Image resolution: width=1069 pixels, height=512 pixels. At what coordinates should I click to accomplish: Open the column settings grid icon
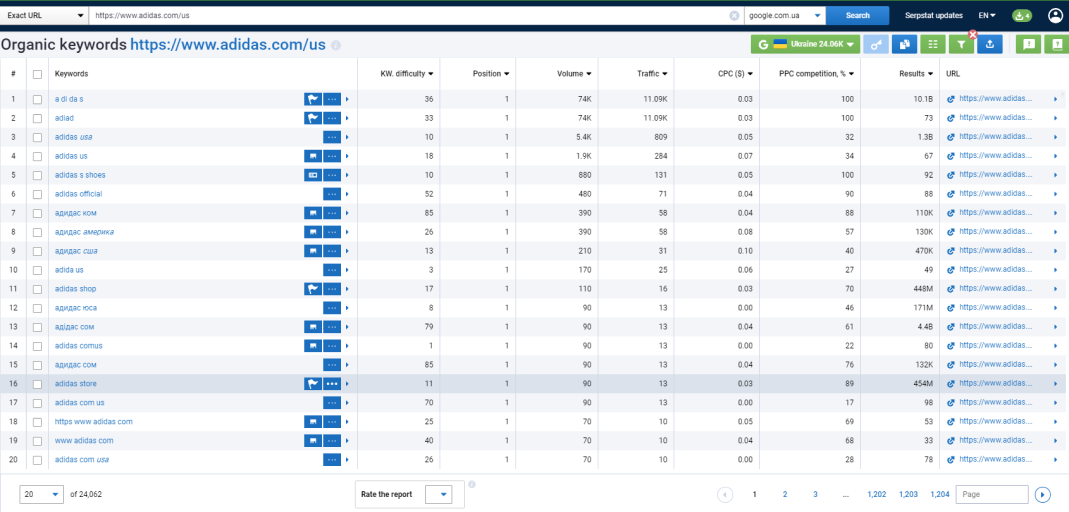pyautogui.click(x=933, y=44)
